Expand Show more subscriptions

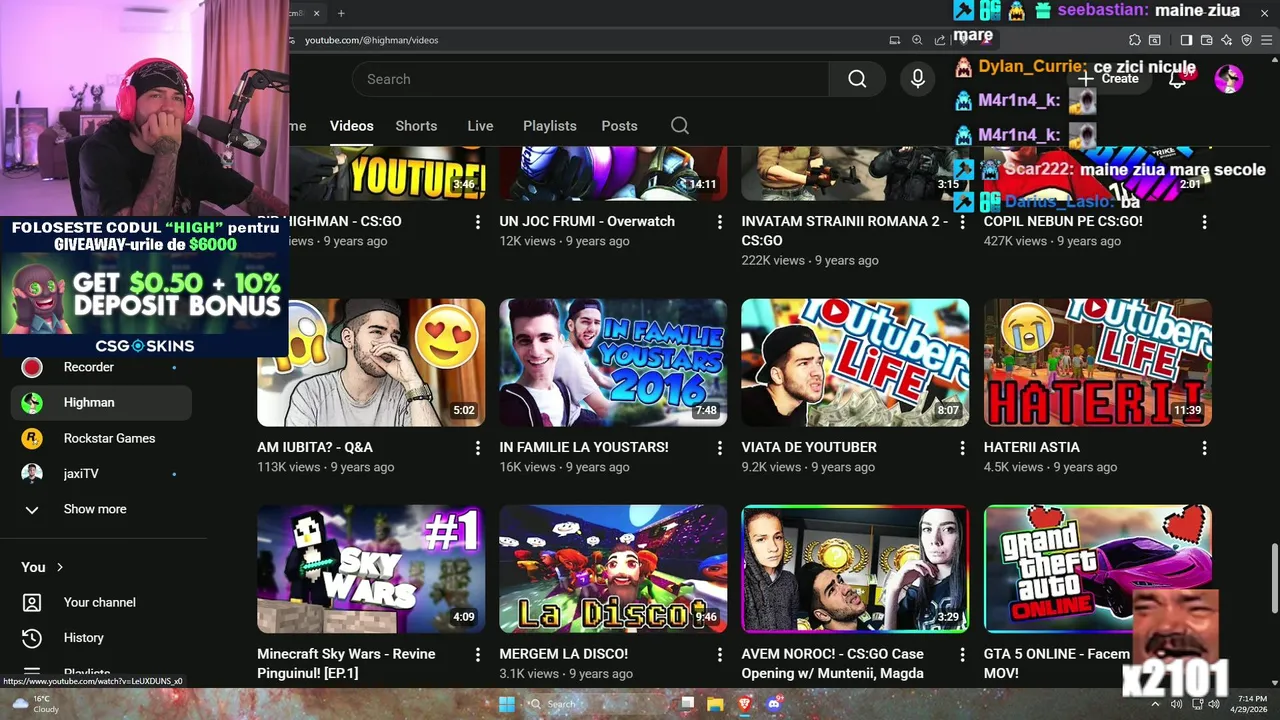click(x=95, y=509)
